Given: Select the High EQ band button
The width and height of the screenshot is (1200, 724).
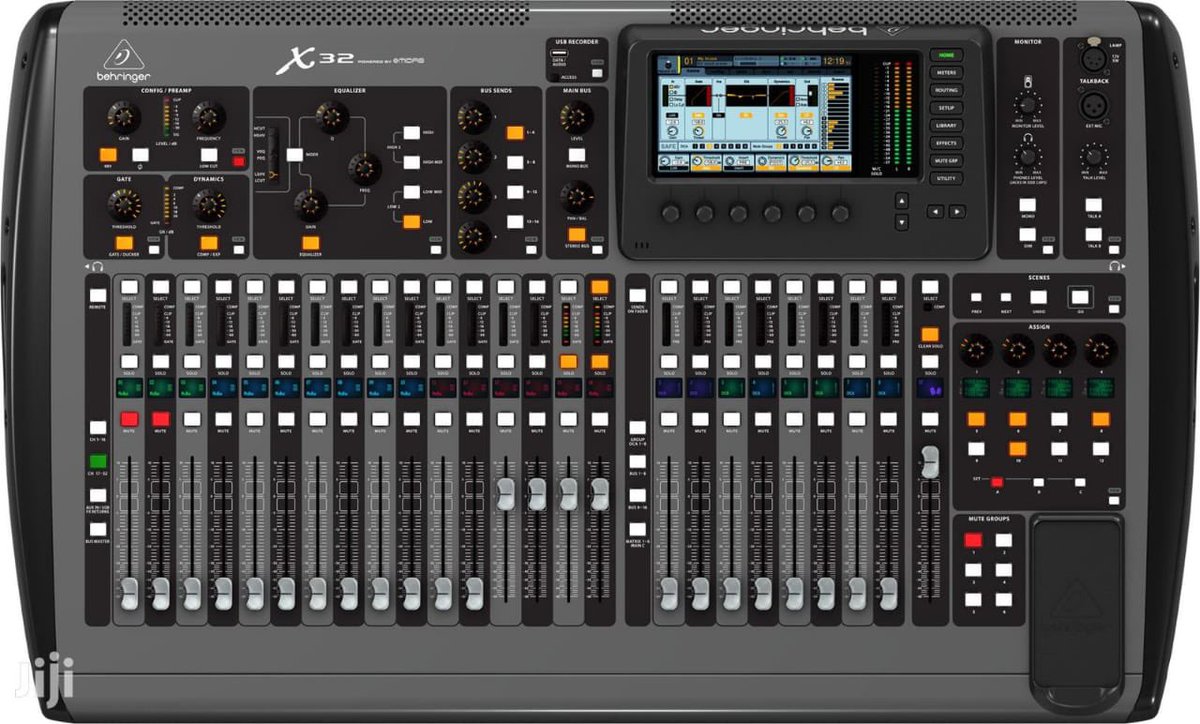Looking at the screenshot, I should [412, 133].
